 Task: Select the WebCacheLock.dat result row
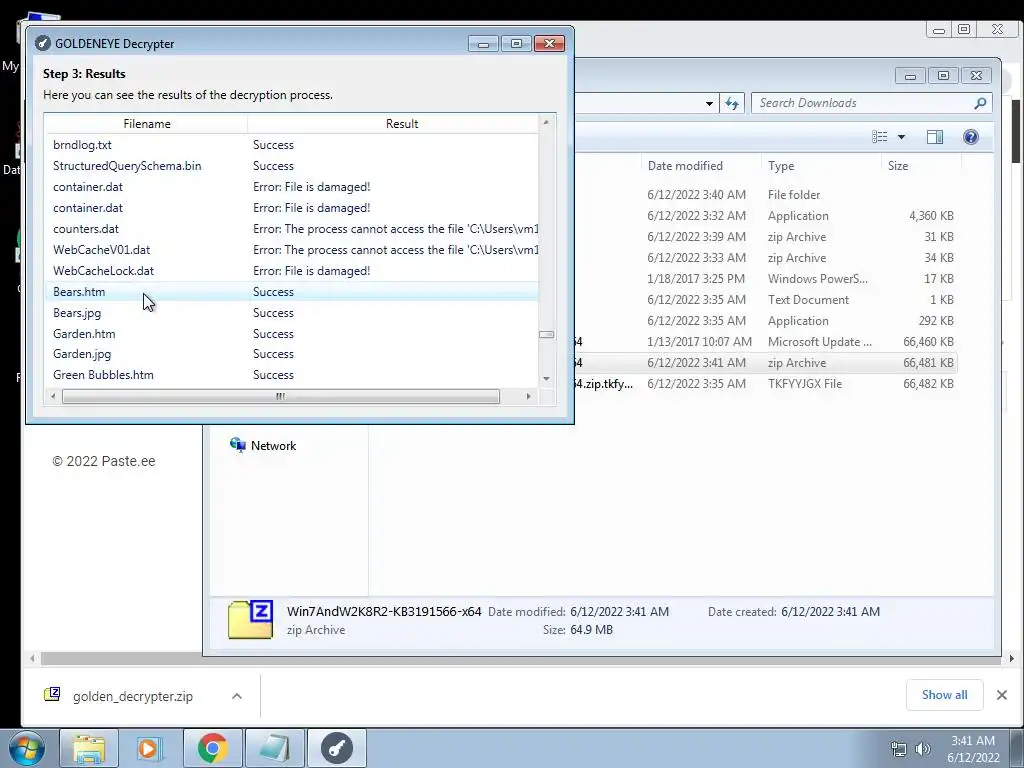coord(292,270)
